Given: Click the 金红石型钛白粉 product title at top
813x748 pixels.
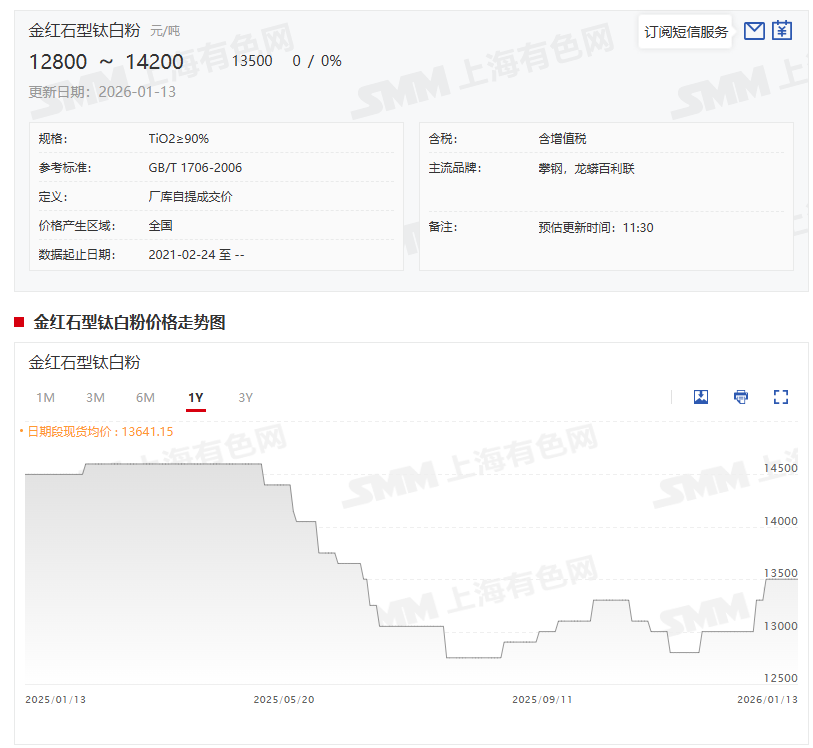Looking at the screenshot, I should pos(86,31).
